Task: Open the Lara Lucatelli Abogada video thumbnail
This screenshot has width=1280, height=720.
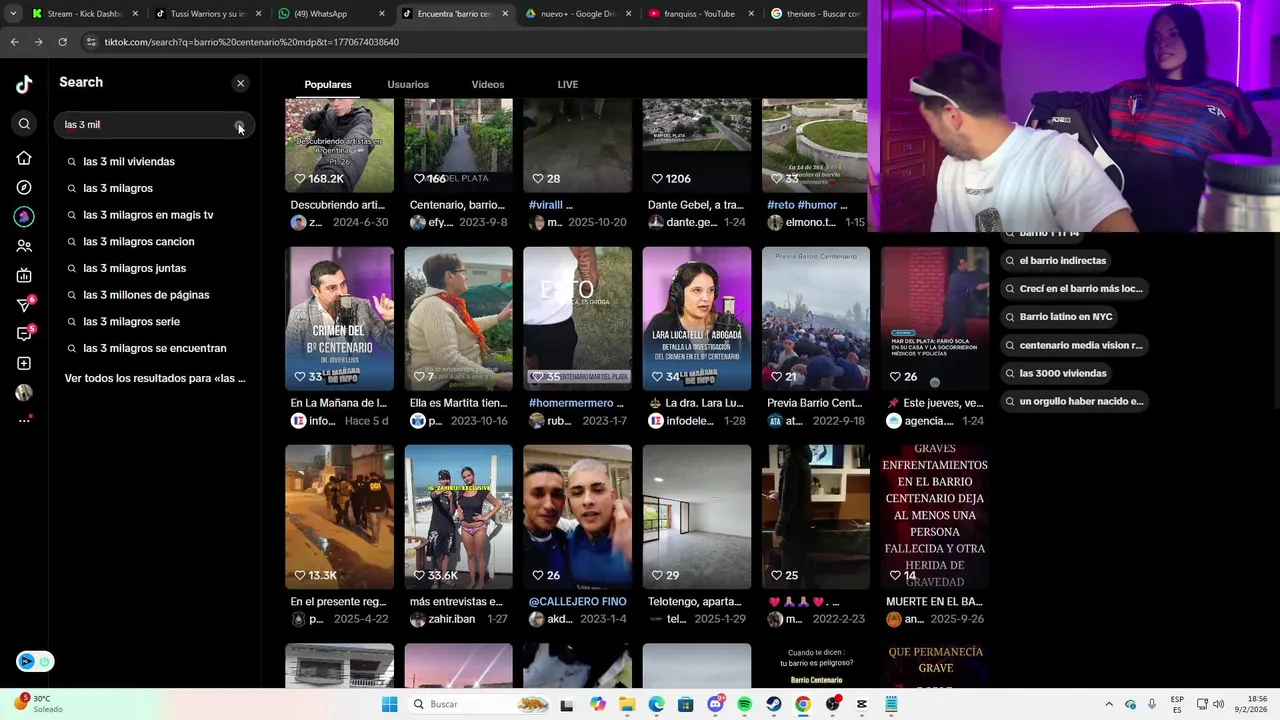Action: tap(697, 318)
